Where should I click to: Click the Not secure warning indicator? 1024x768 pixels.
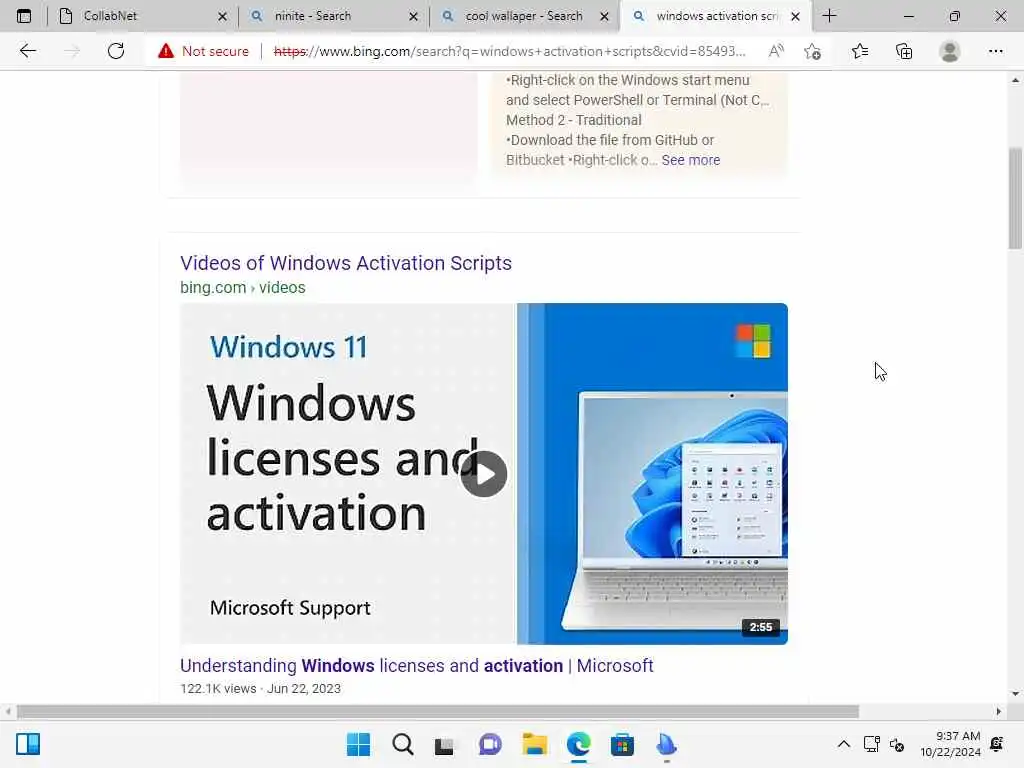tap(203, 51)
